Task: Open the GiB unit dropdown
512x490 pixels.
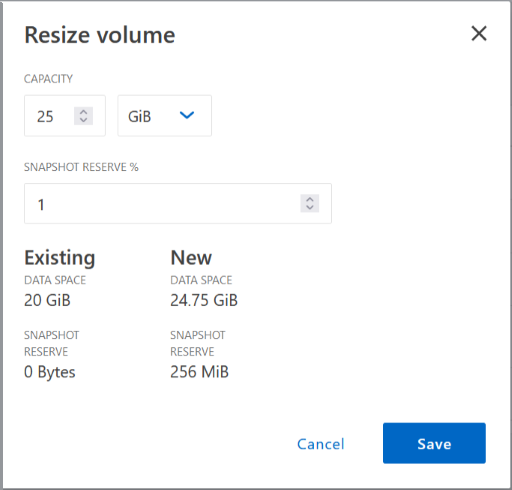Action: click(164, 116)
